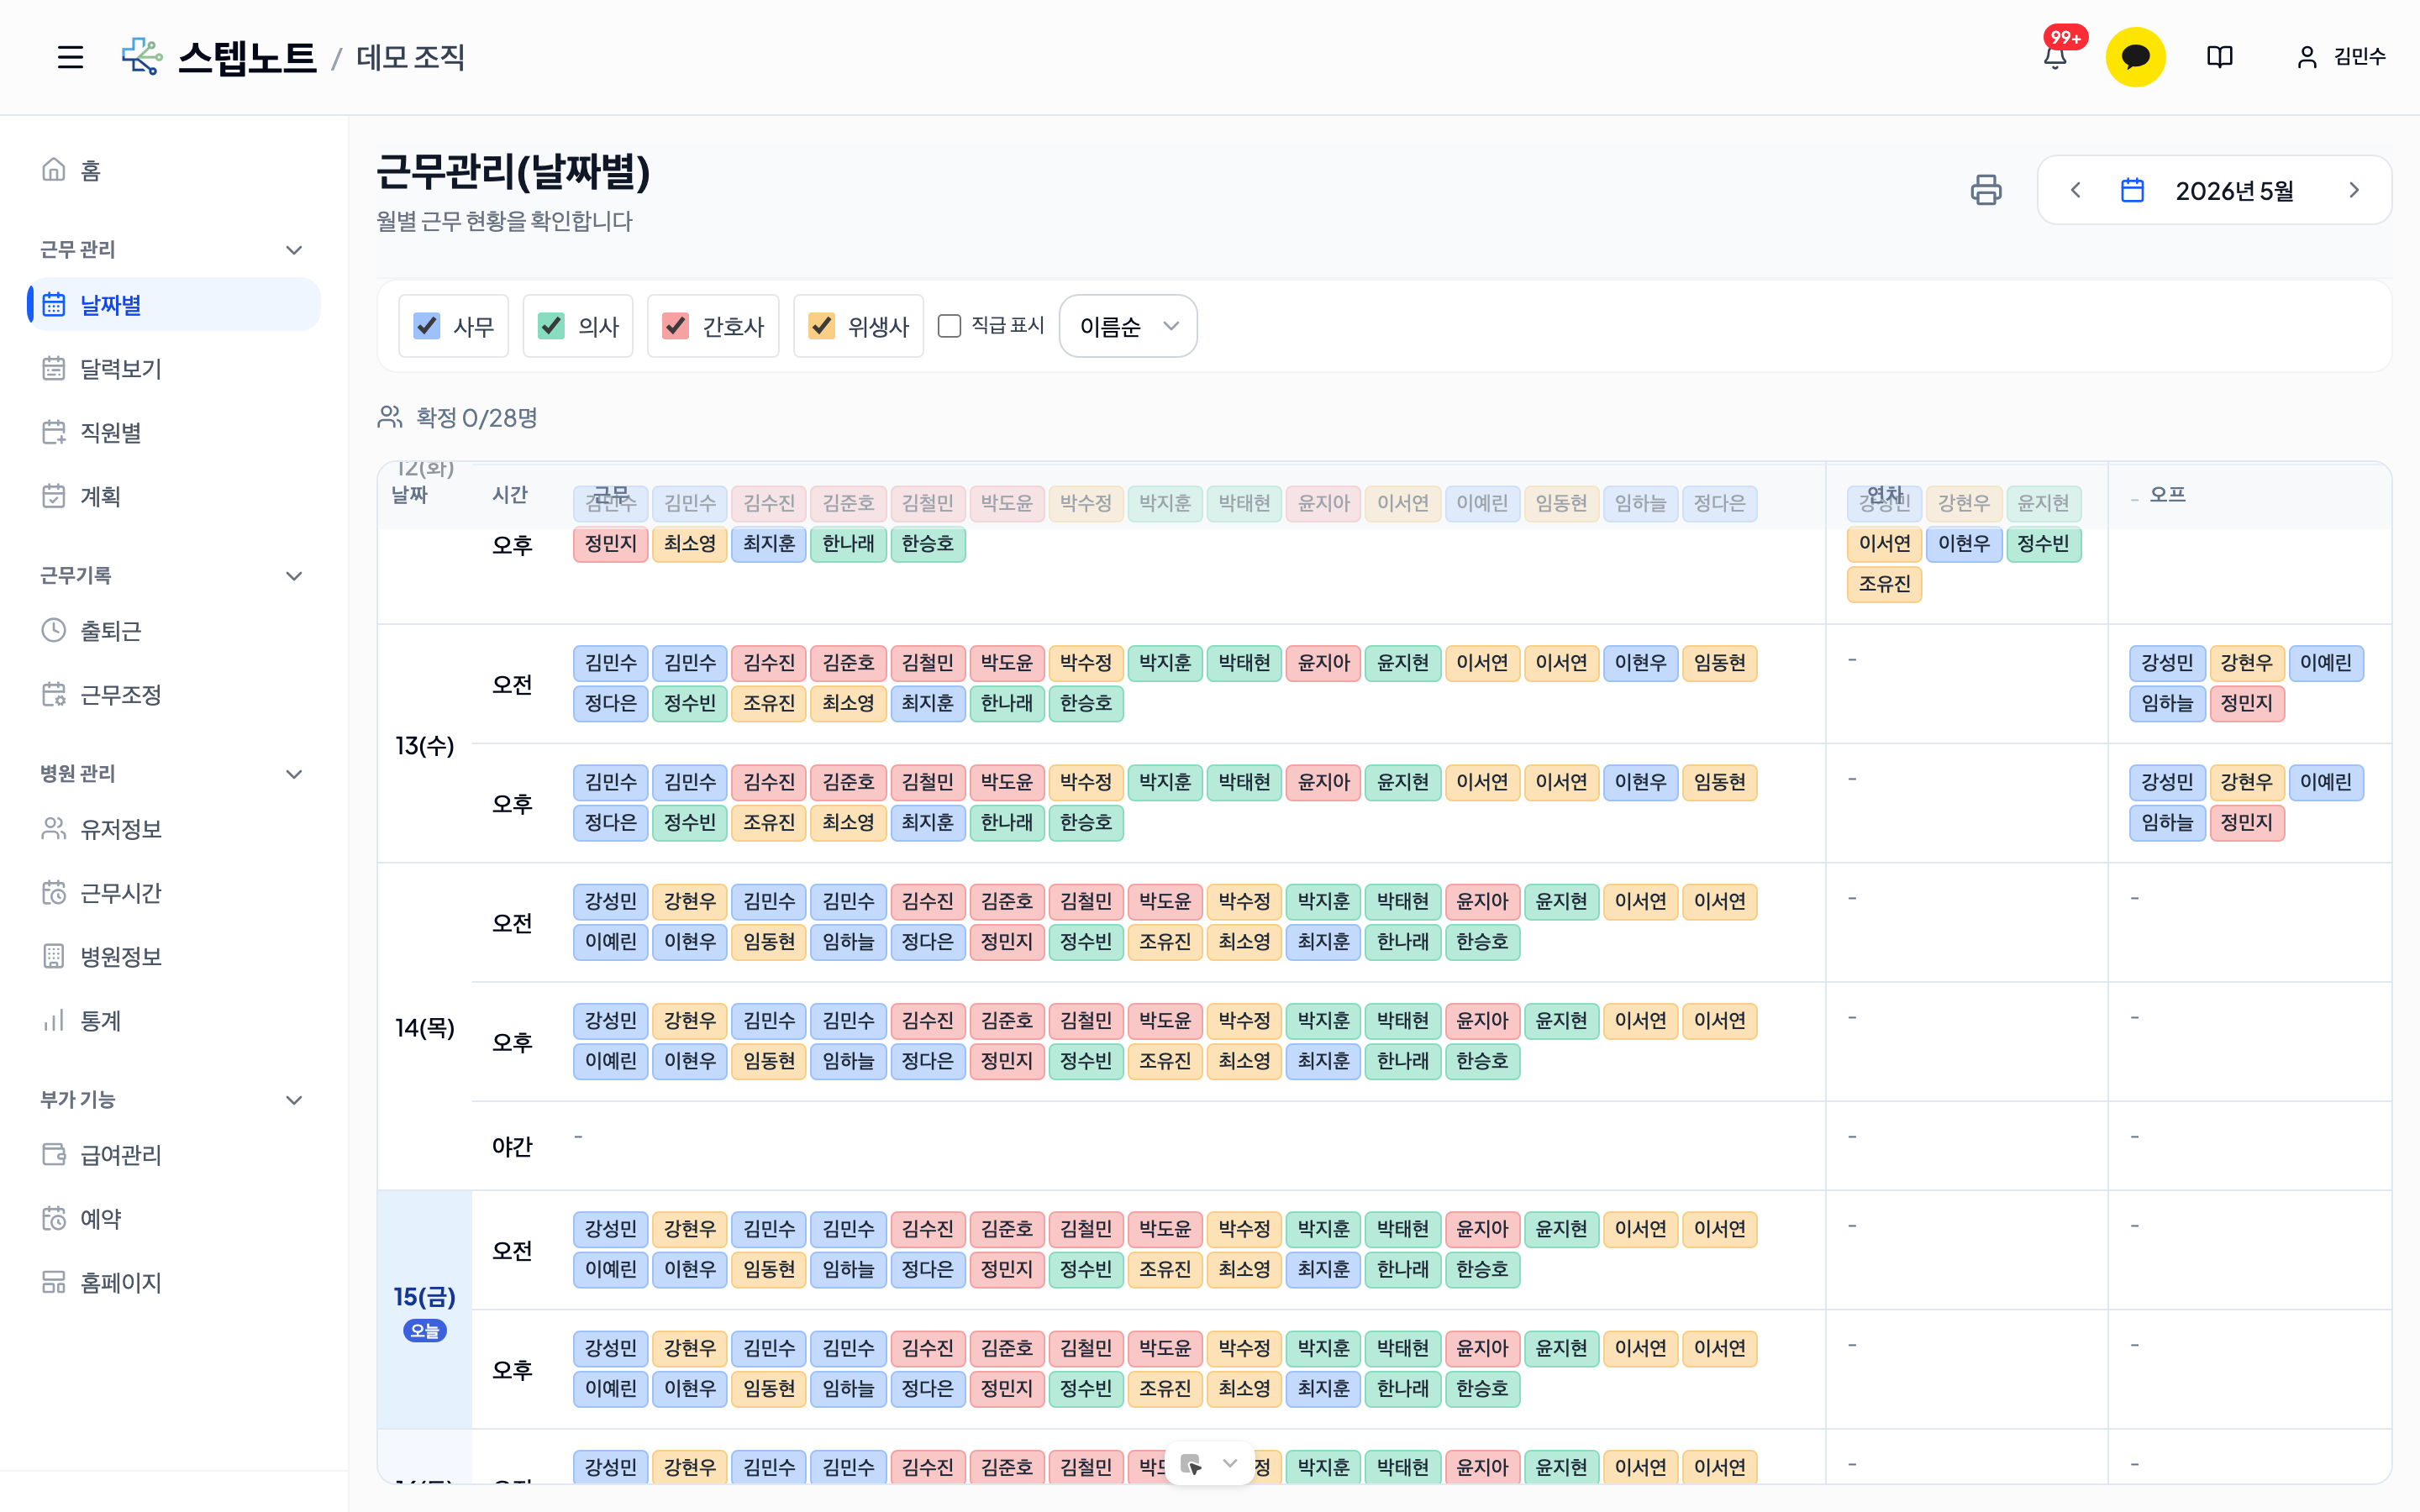The image size is (2420, 1512).
Task: Click 확정 0/28명 people icon
Action: 390,416
